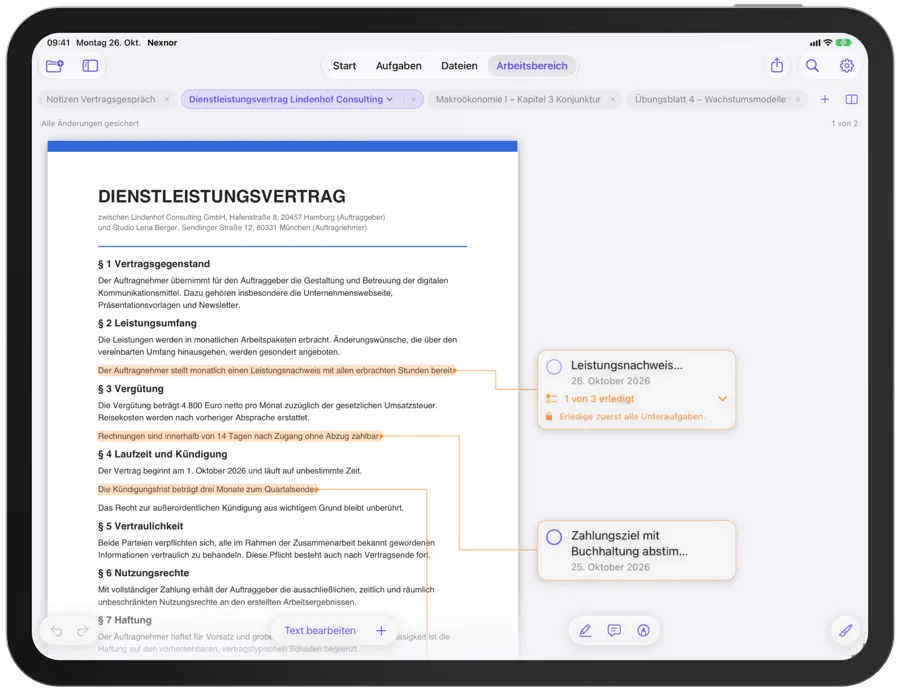Tap the Wi-Fi status icon
The height and width of the screenshot is (691, 900).
pos(828,42)
